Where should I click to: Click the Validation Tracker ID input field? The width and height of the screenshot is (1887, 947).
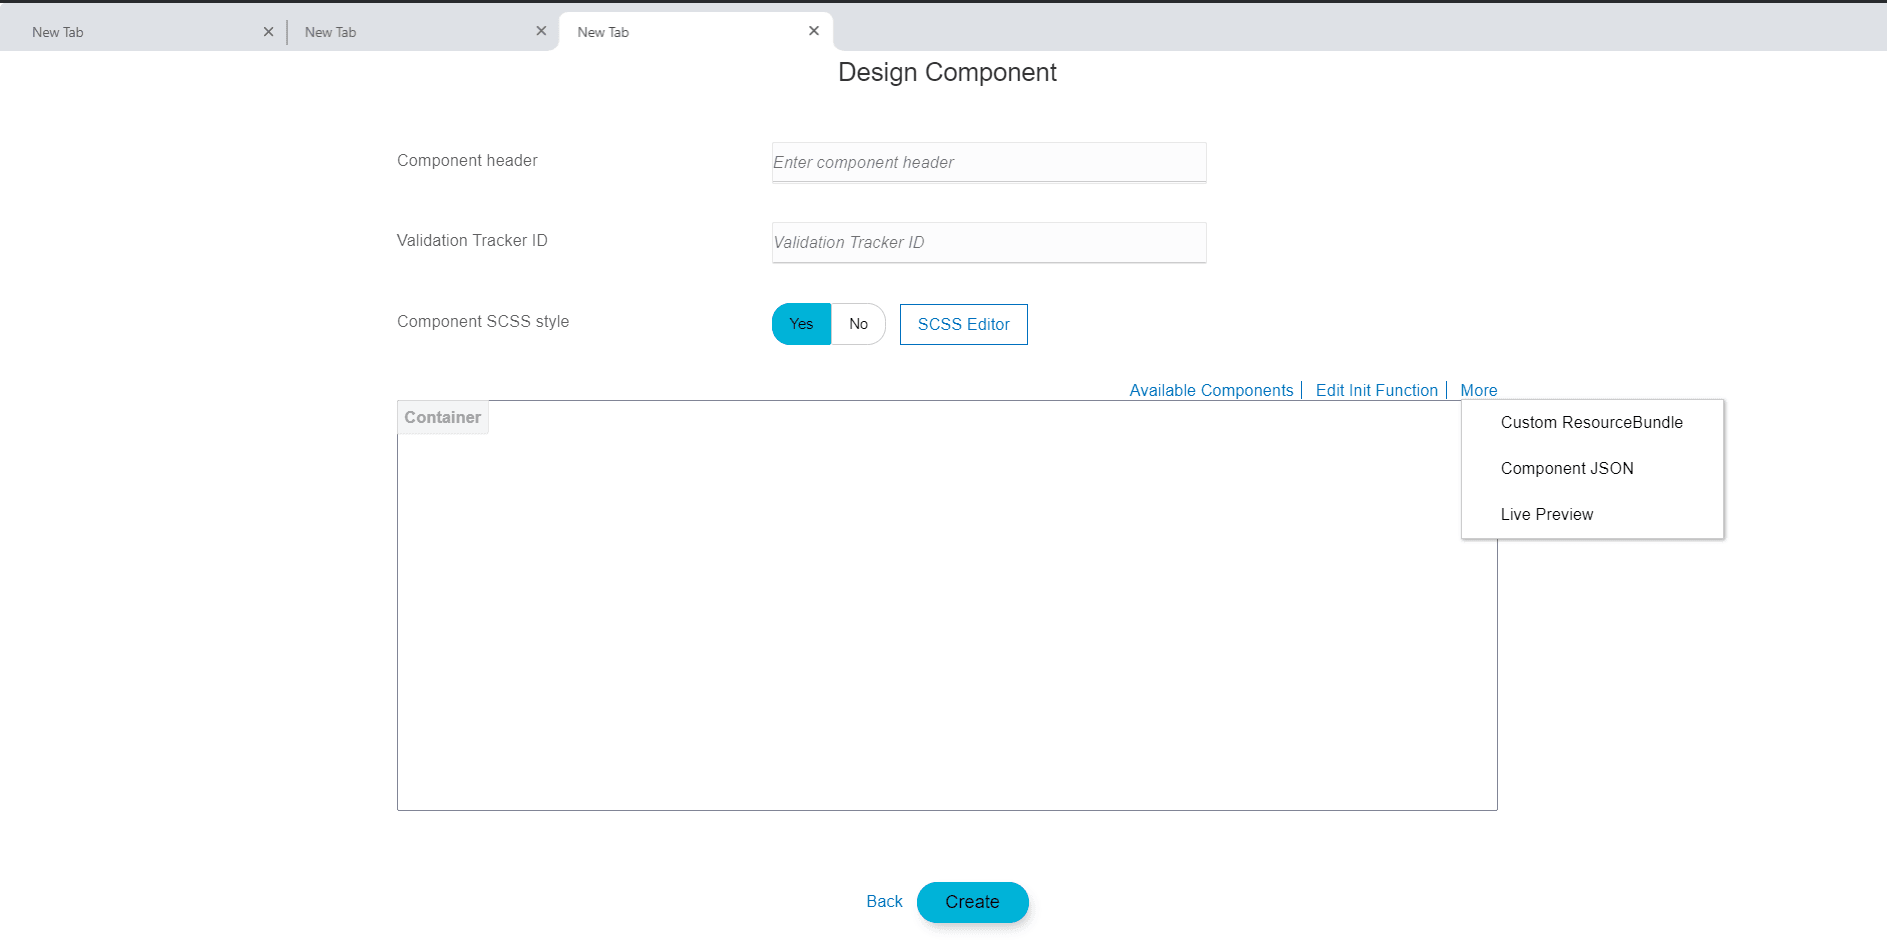click(988, 242)
